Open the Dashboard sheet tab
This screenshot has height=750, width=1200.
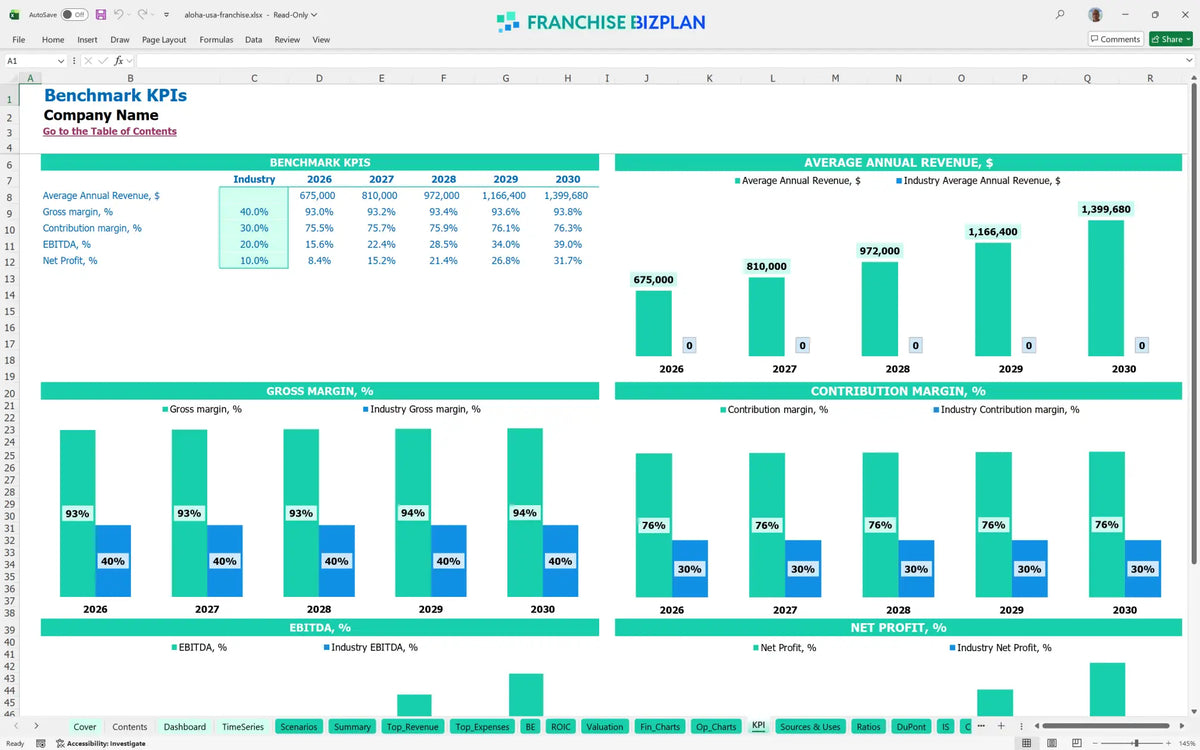[185, 727]
